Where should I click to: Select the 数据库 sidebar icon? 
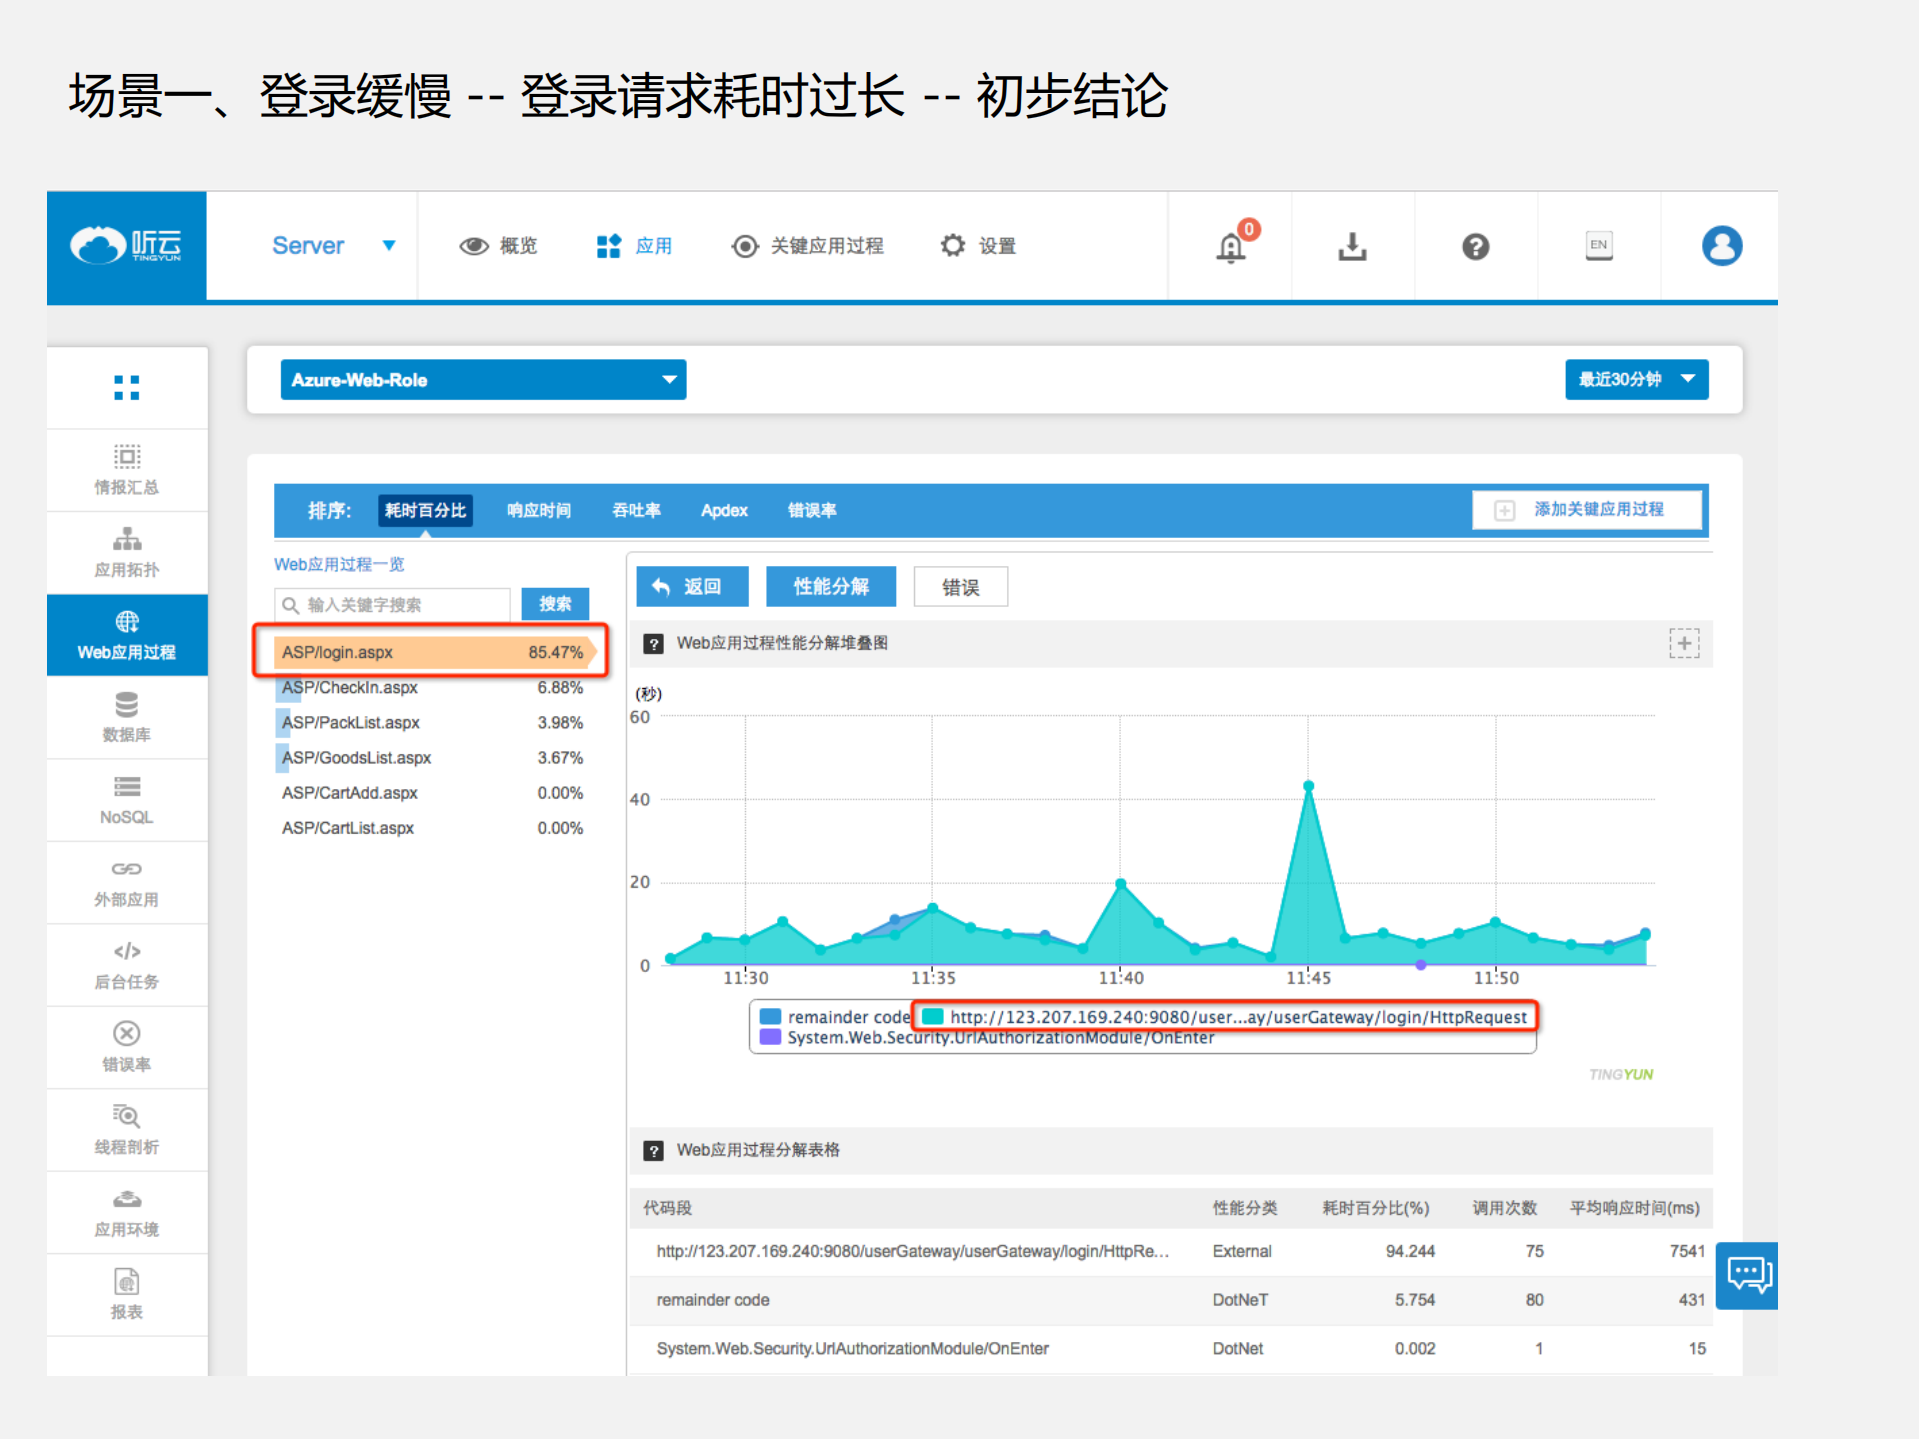(126, 717)
